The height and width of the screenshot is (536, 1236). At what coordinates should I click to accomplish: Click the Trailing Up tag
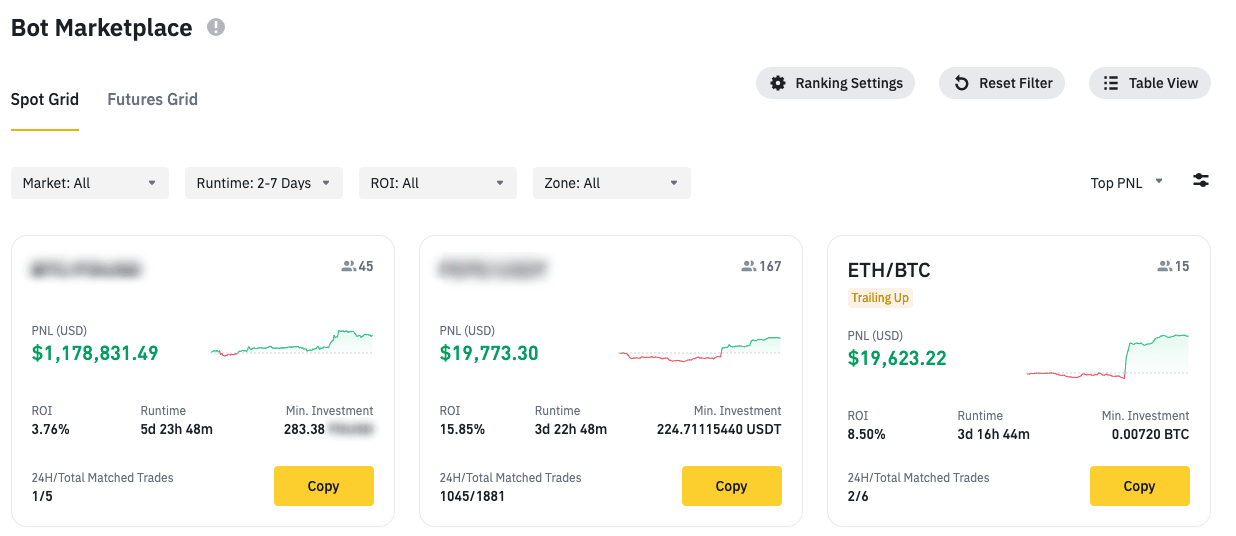point(880,298)
